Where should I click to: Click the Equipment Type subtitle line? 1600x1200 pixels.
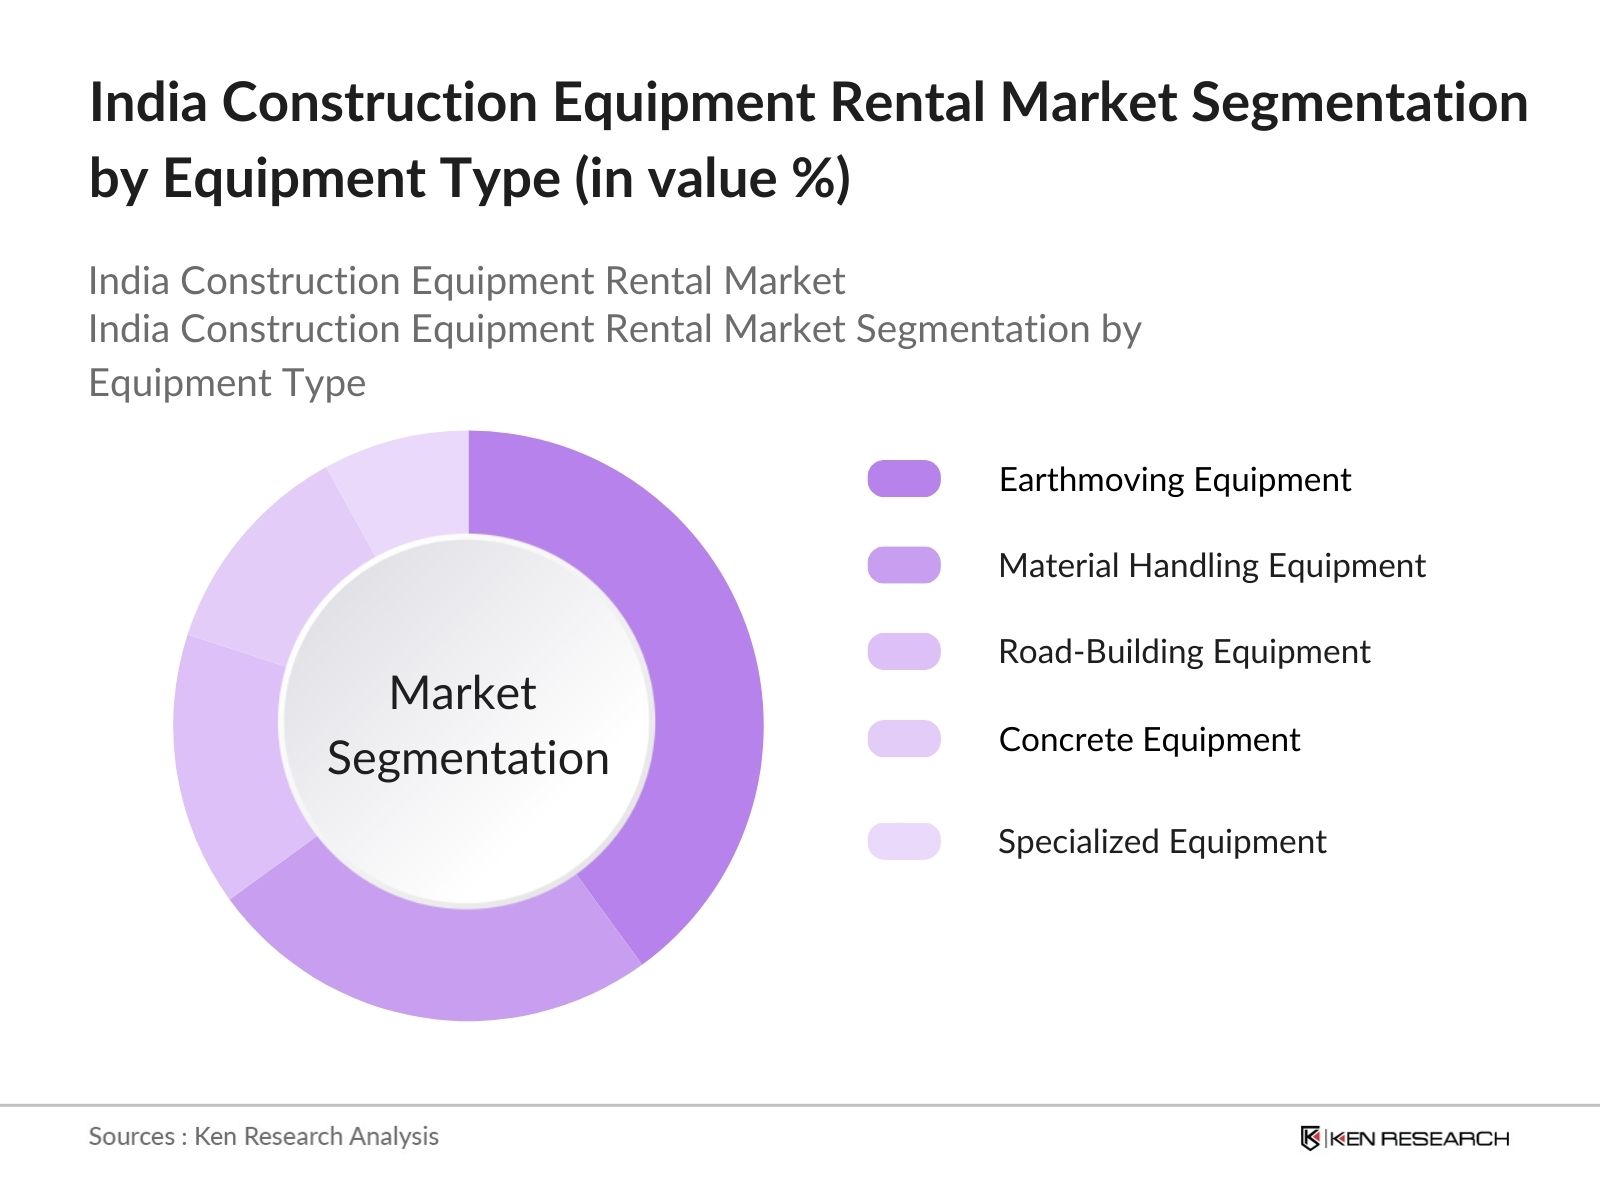[228, 382]
